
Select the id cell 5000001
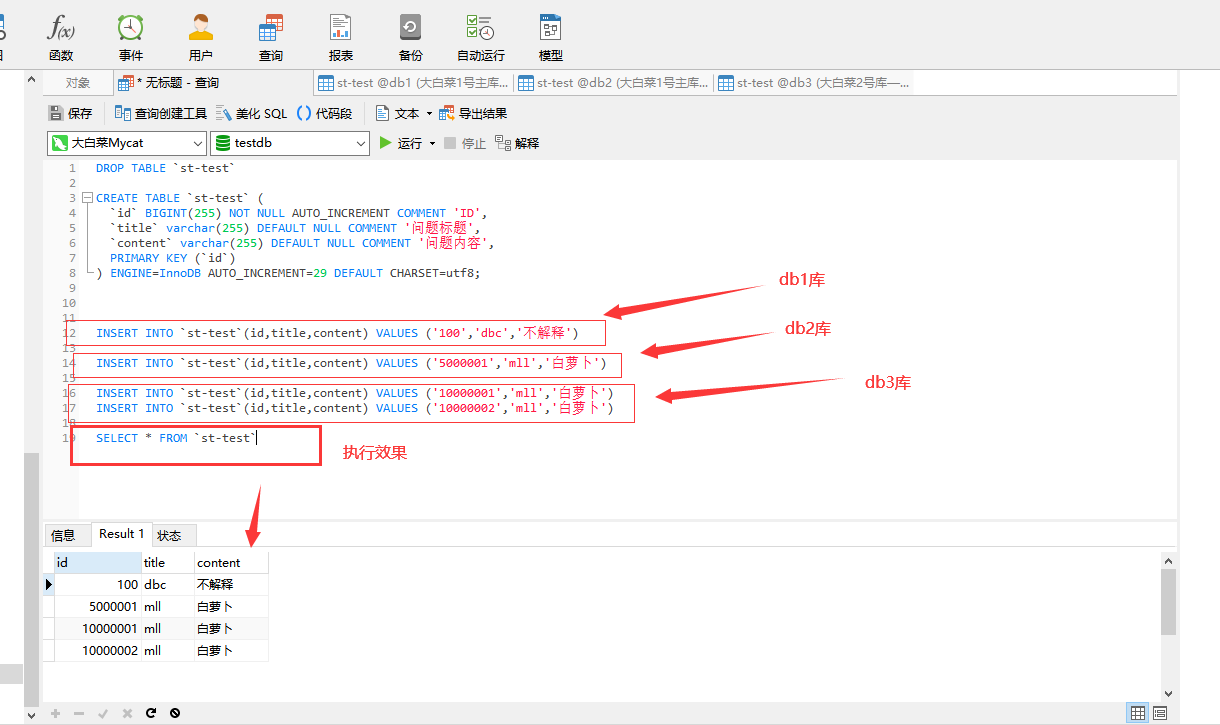click(x=97, y=606)
